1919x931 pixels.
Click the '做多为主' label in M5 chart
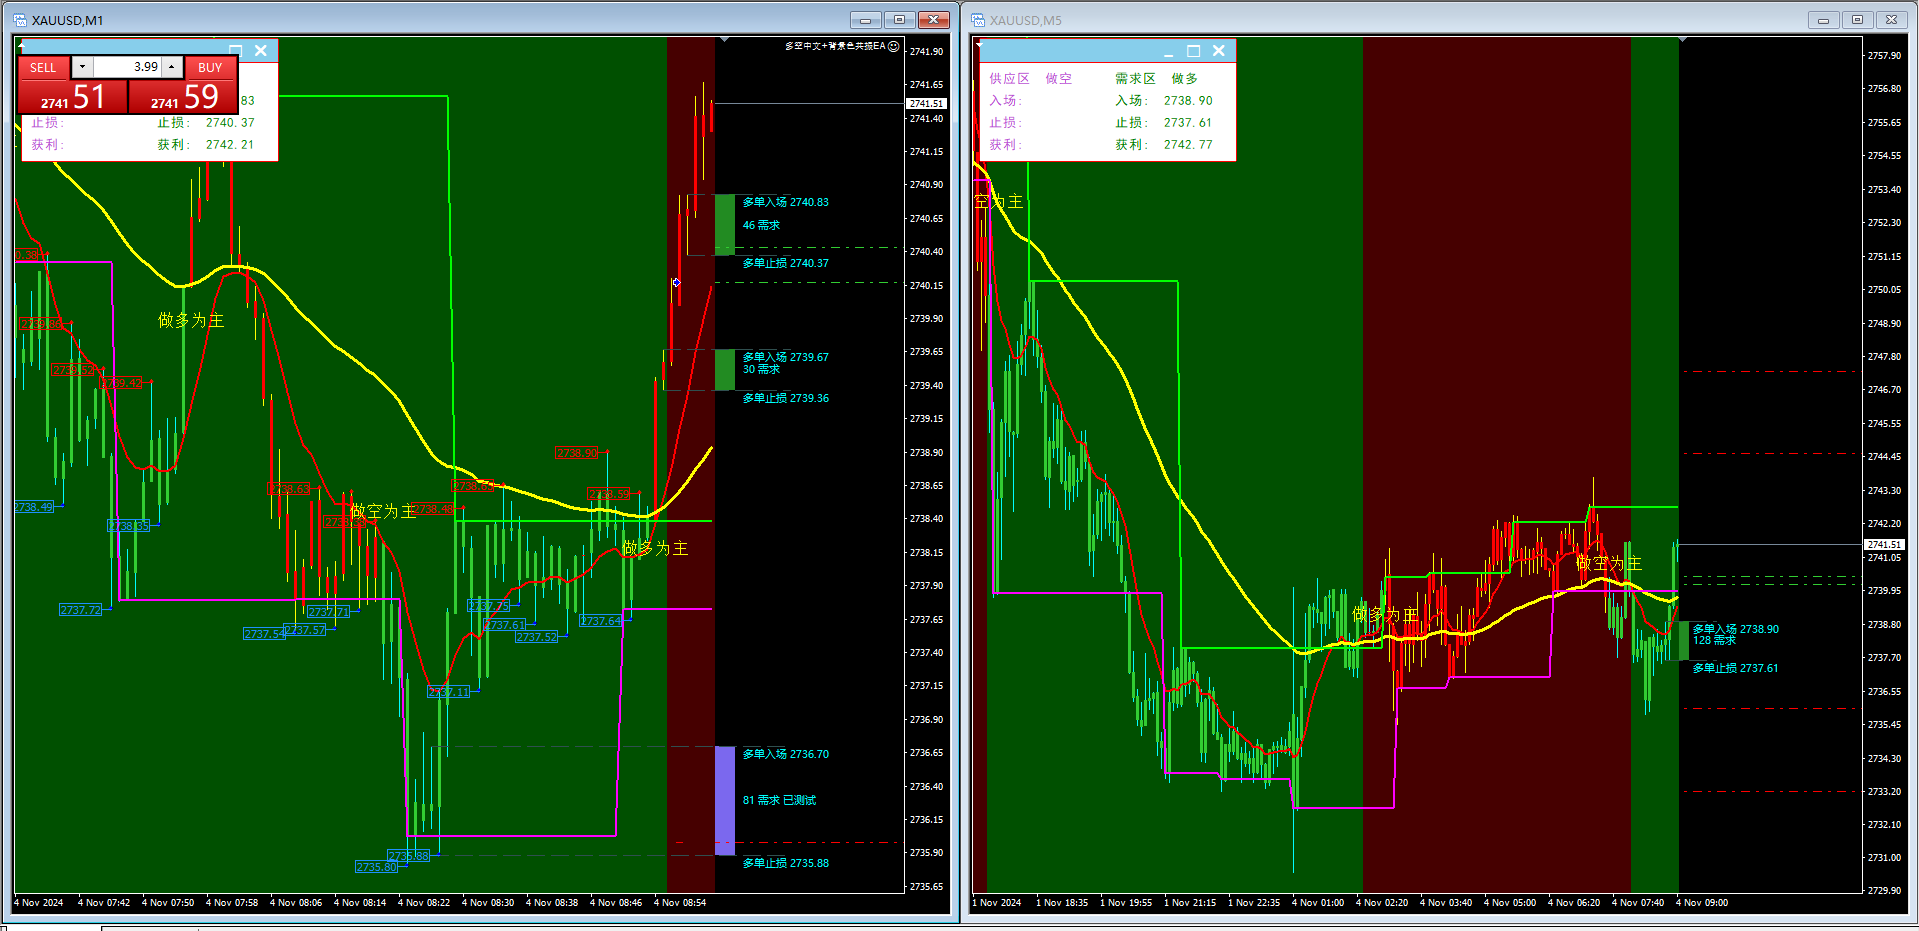[x=1385, y=614]
